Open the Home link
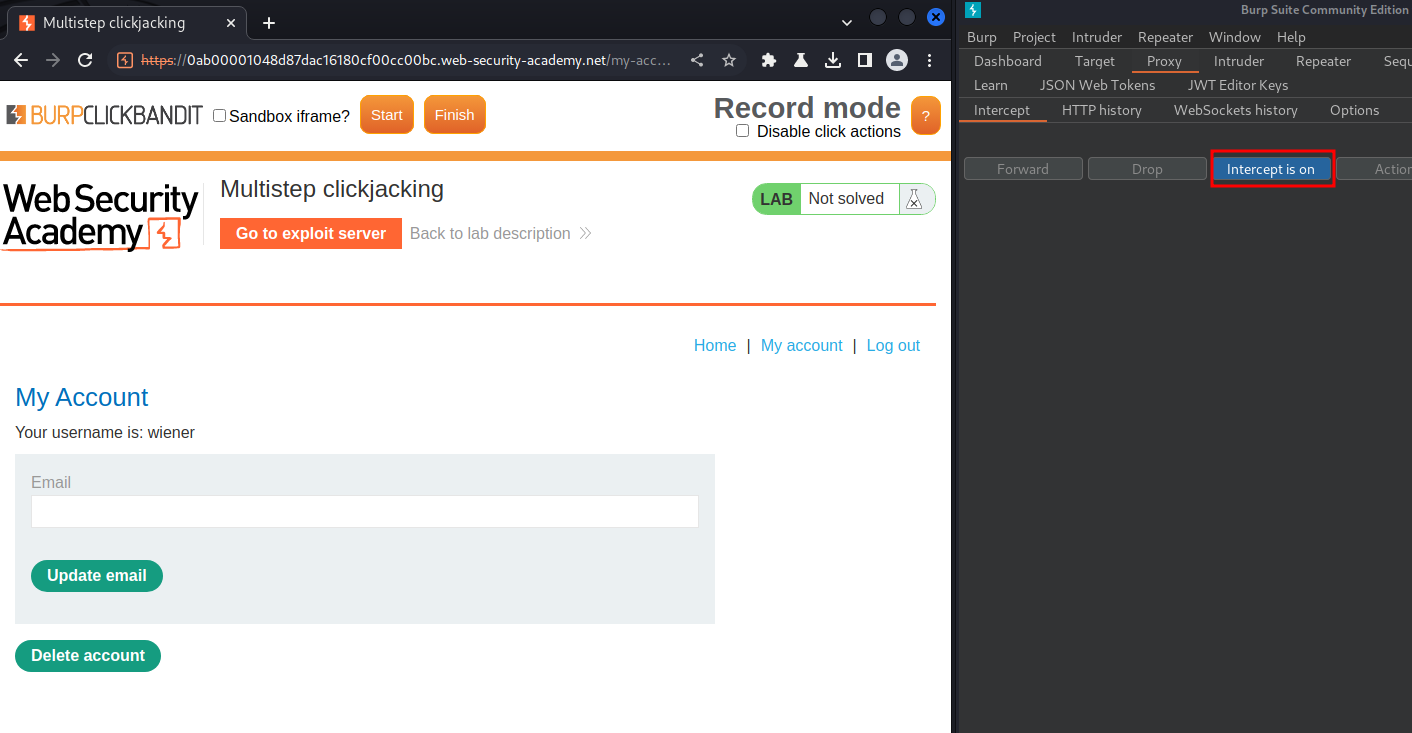This screenshot has height=733, width=1412. click(715, 345)
